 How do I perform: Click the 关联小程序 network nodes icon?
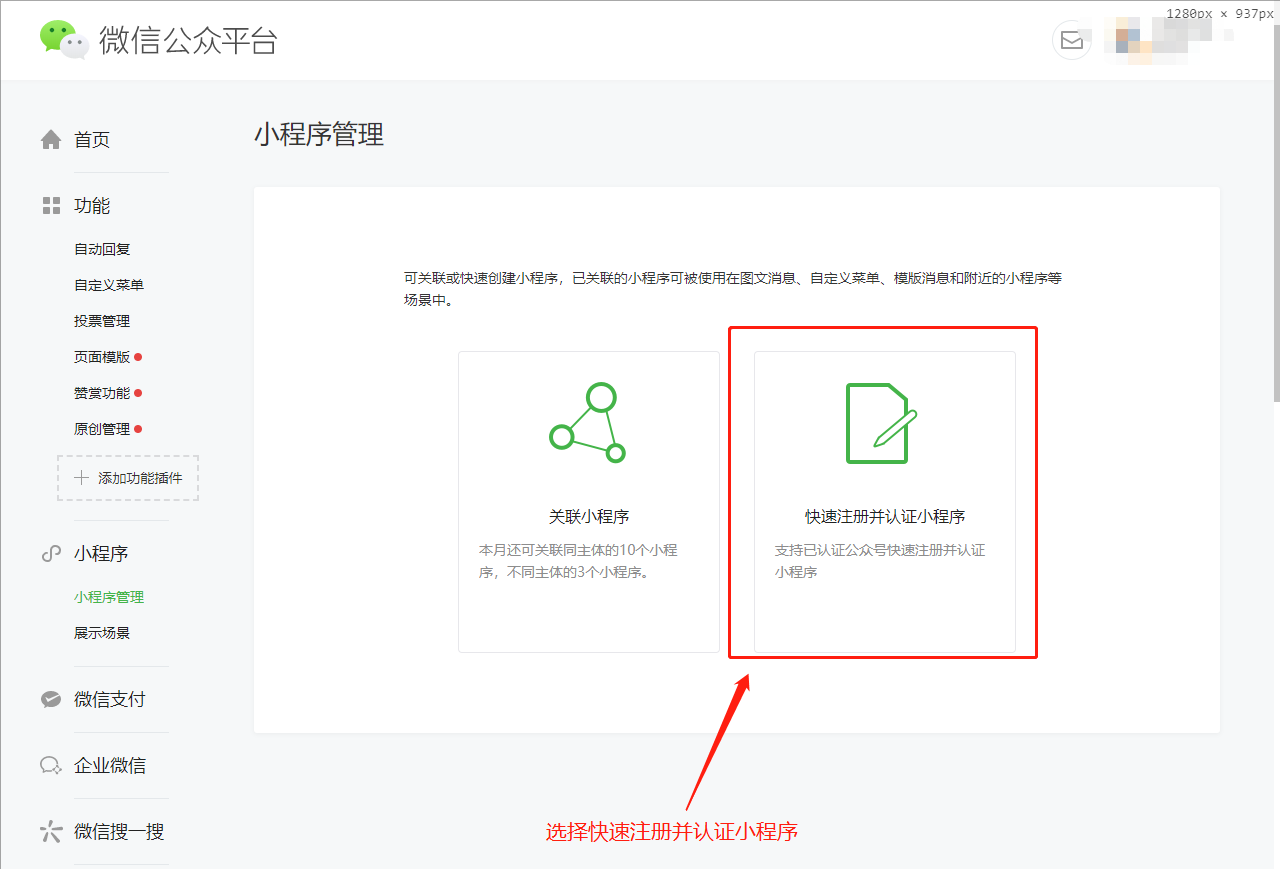point(588,423)
